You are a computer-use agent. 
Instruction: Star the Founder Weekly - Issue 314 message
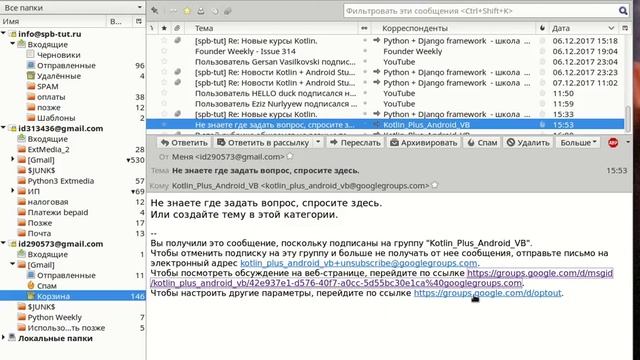[164, 51]
